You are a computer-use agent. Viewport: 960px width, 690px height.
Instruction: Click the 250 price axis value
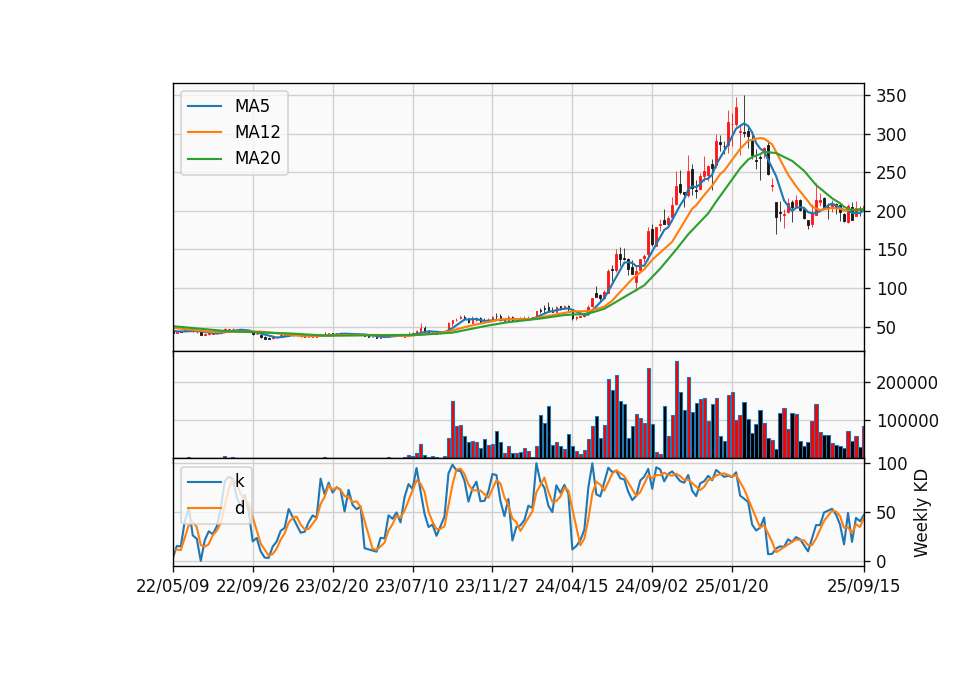coord(891,173)
